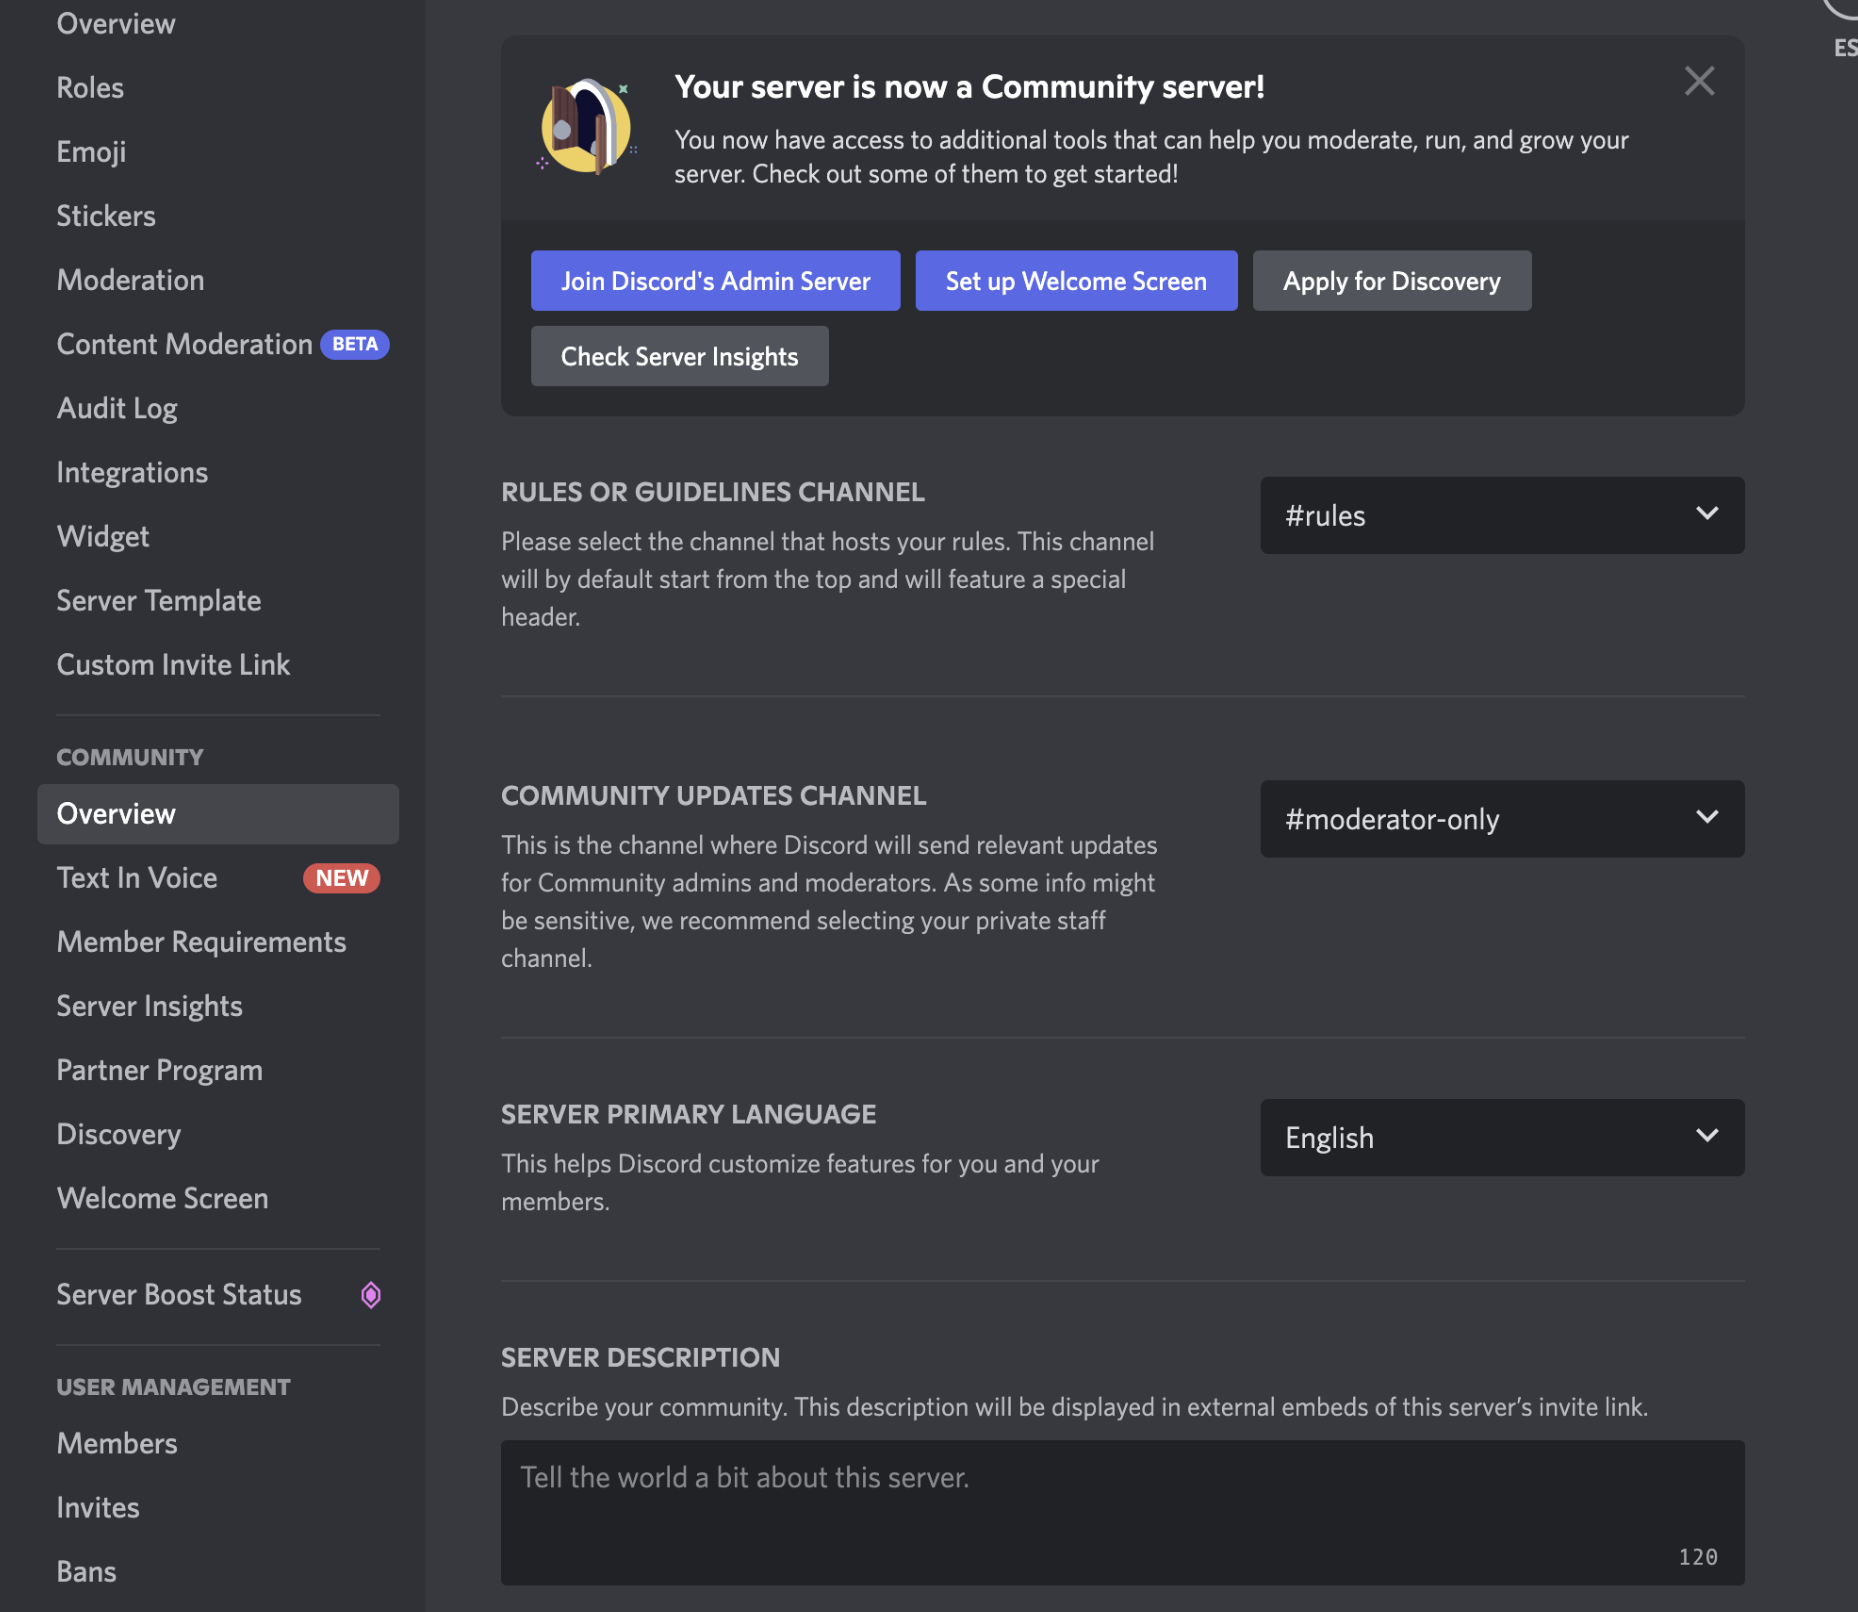Click Join Discord's Admin Server button
This screenshot has height=1612, width=1858.
pos(716,281)
